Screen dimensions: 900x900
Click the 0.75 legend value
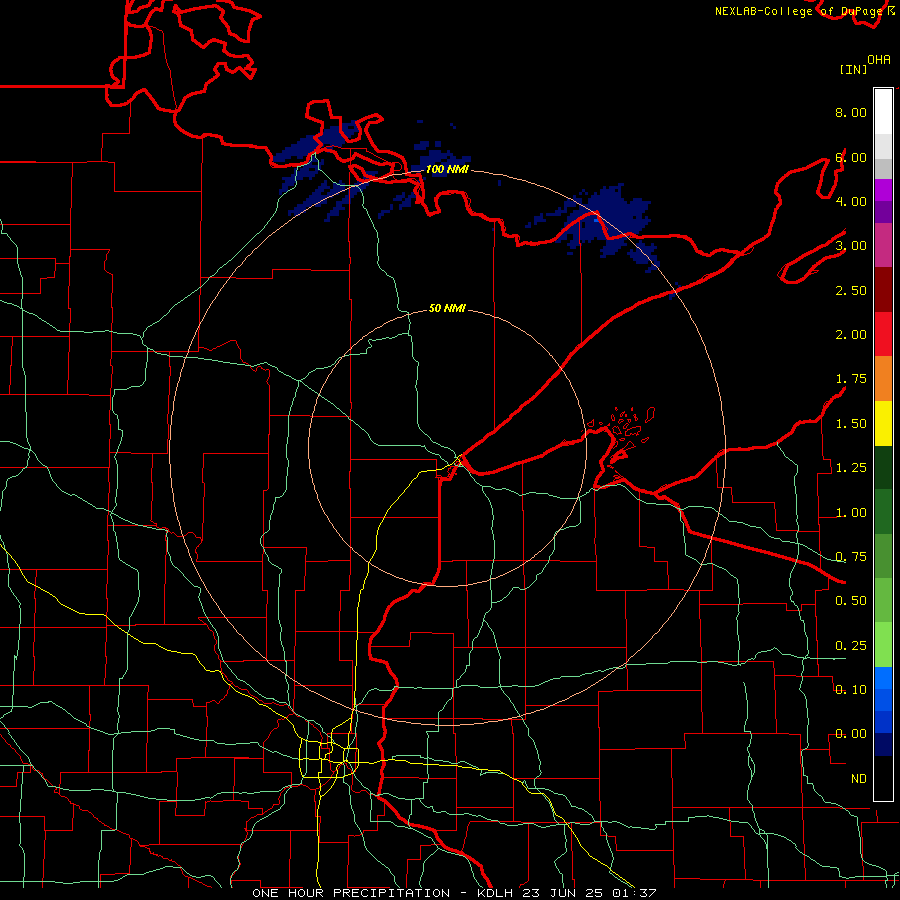coord(851,557)
